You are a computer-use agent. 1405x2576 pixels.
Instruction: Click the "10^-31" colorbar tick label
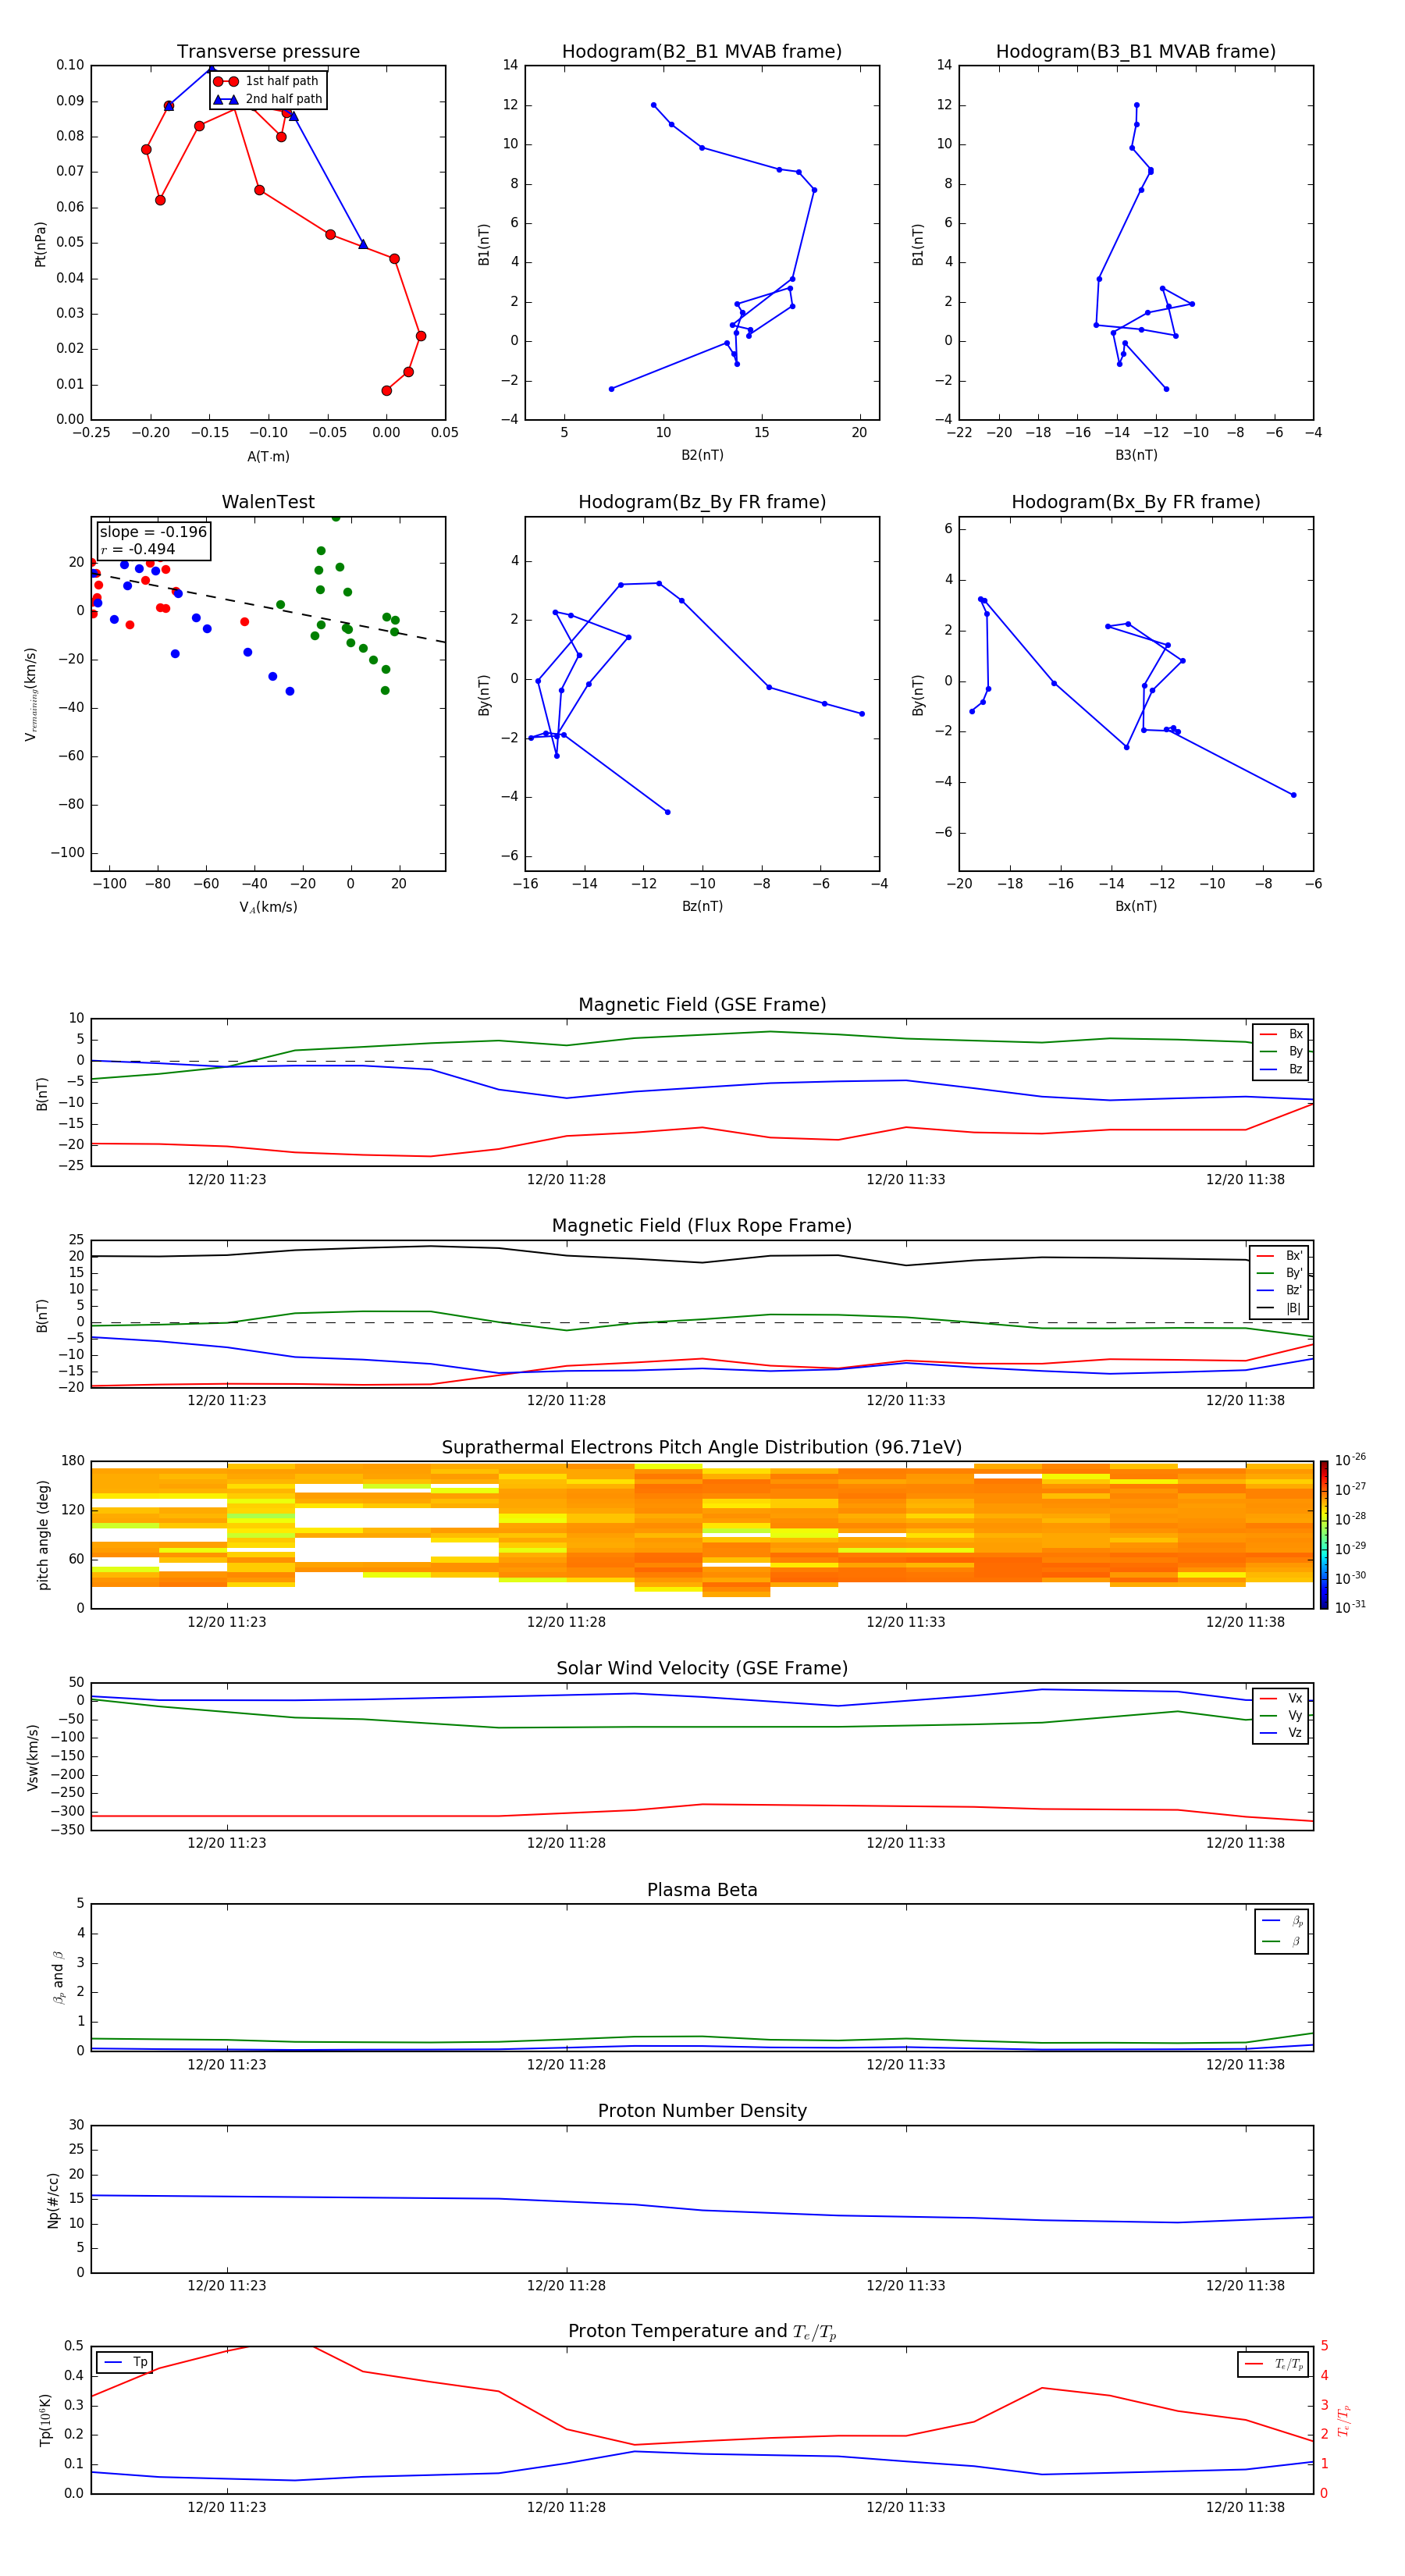tap(1350, 1607)
